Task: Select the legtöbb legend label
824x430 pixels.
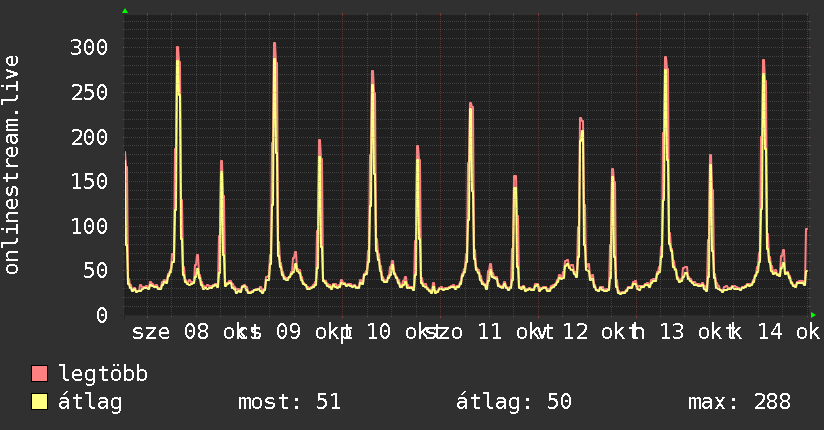Action: [103, 374]
